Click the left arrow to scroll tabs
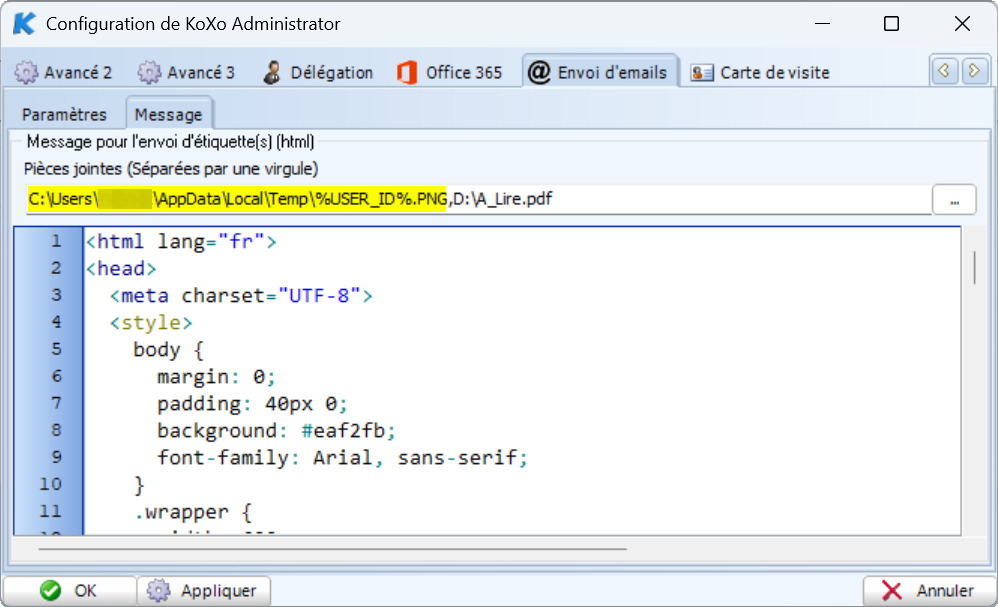The image size is (998, 607). (945, 71)
